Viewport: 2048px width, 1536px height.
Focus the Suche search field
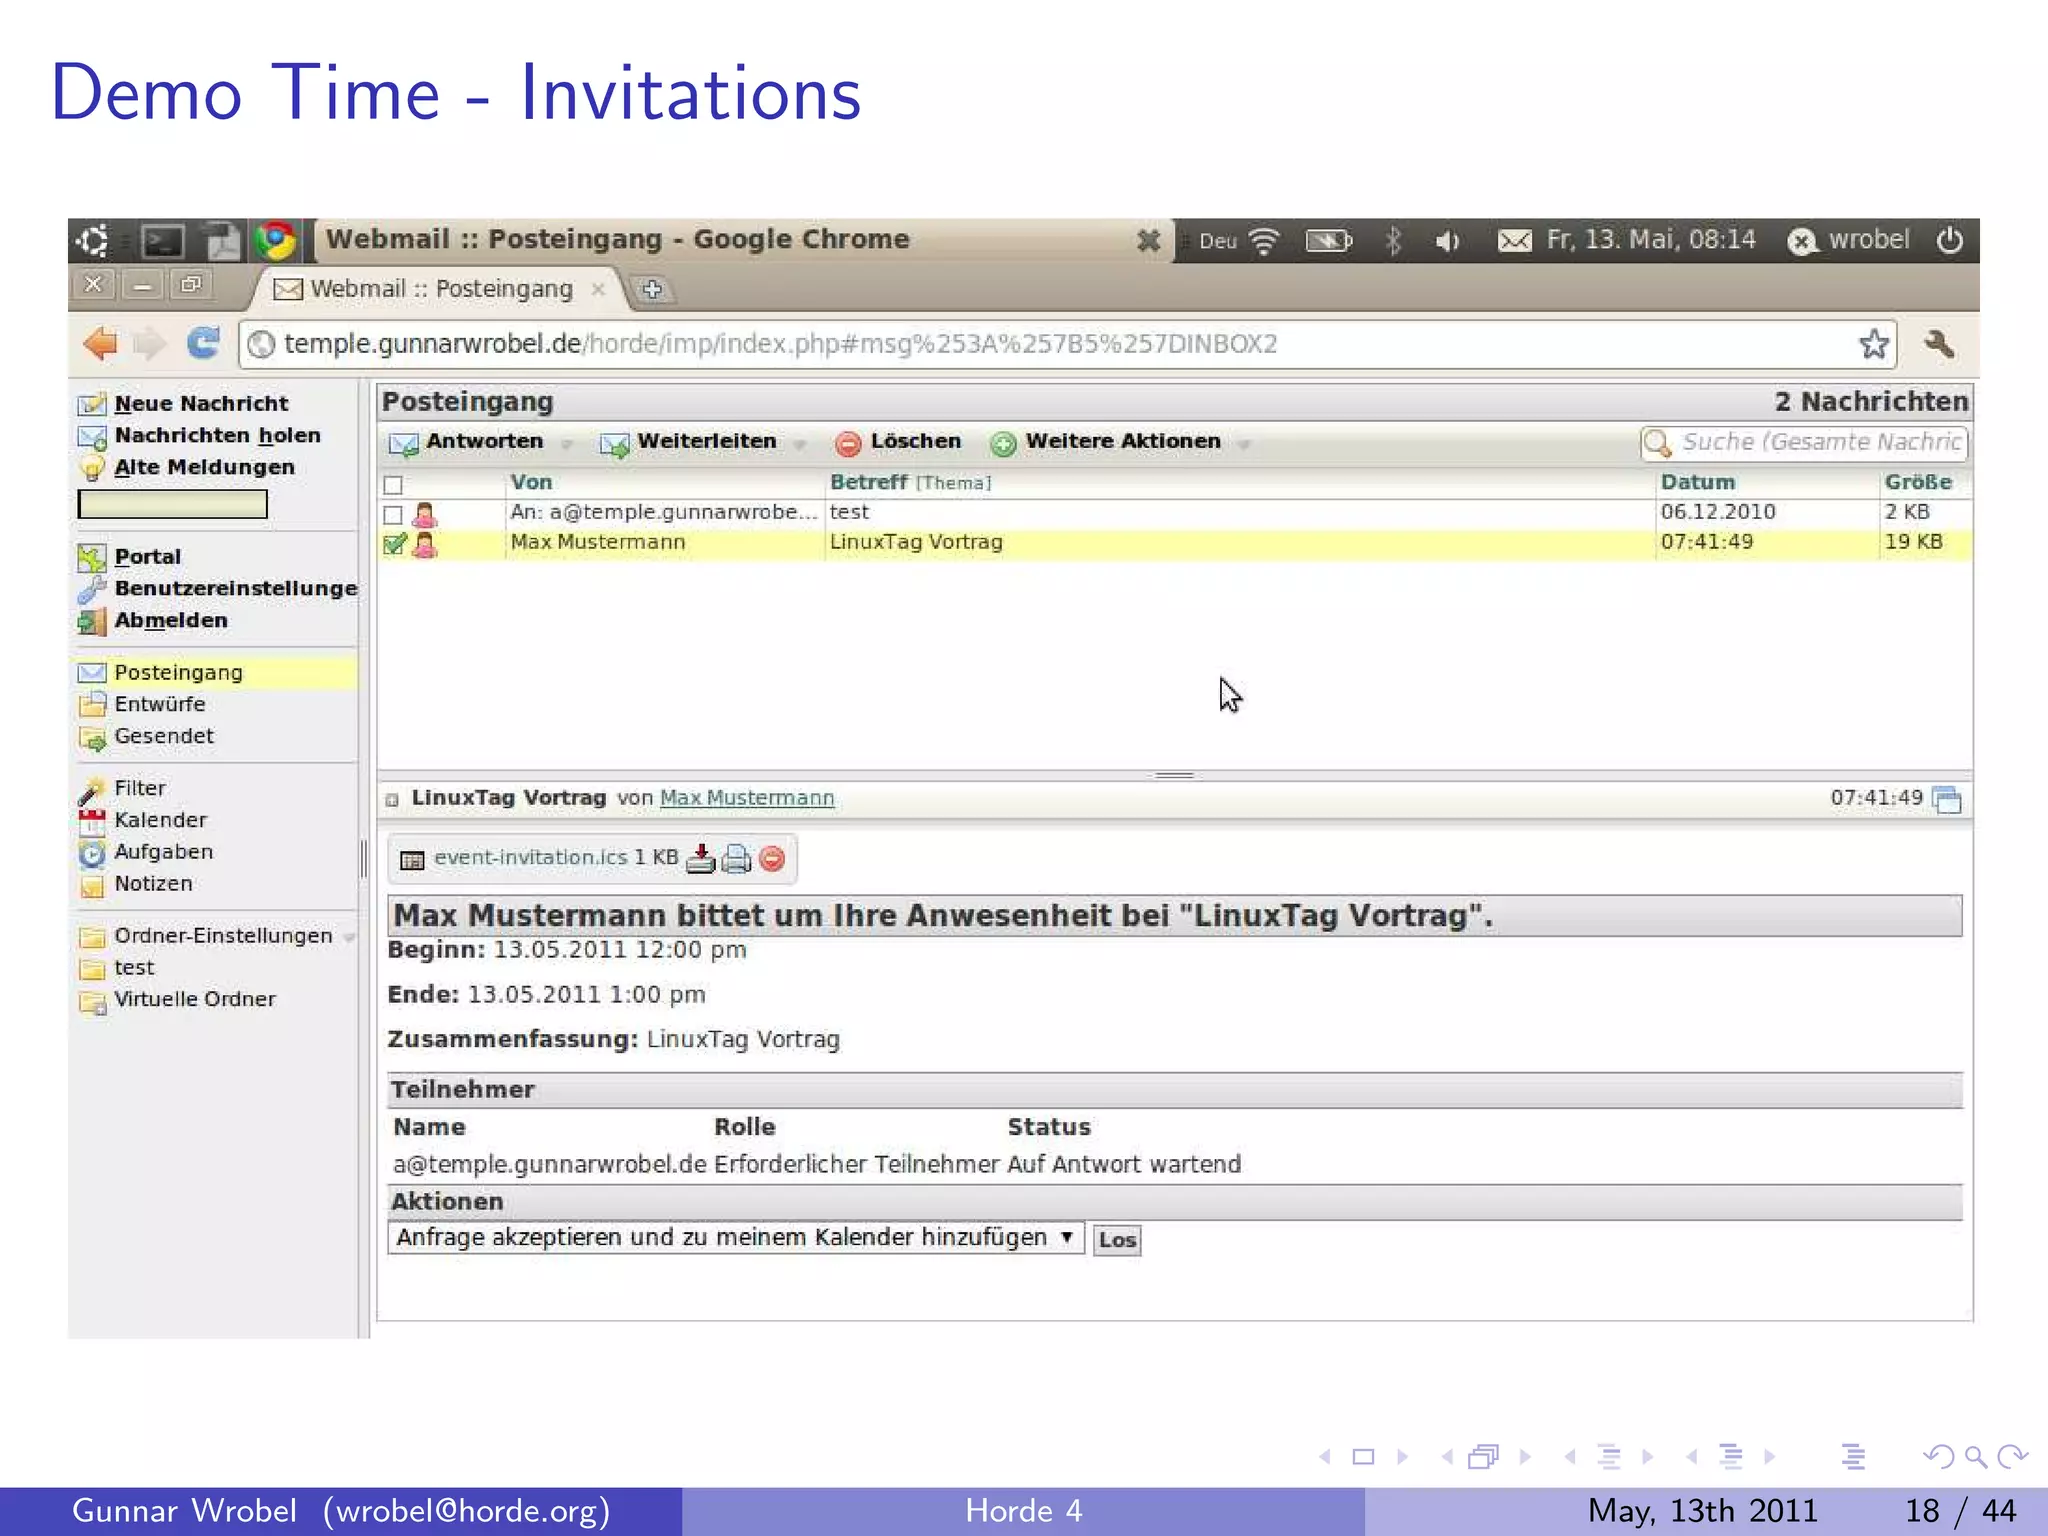[1804, 442]
